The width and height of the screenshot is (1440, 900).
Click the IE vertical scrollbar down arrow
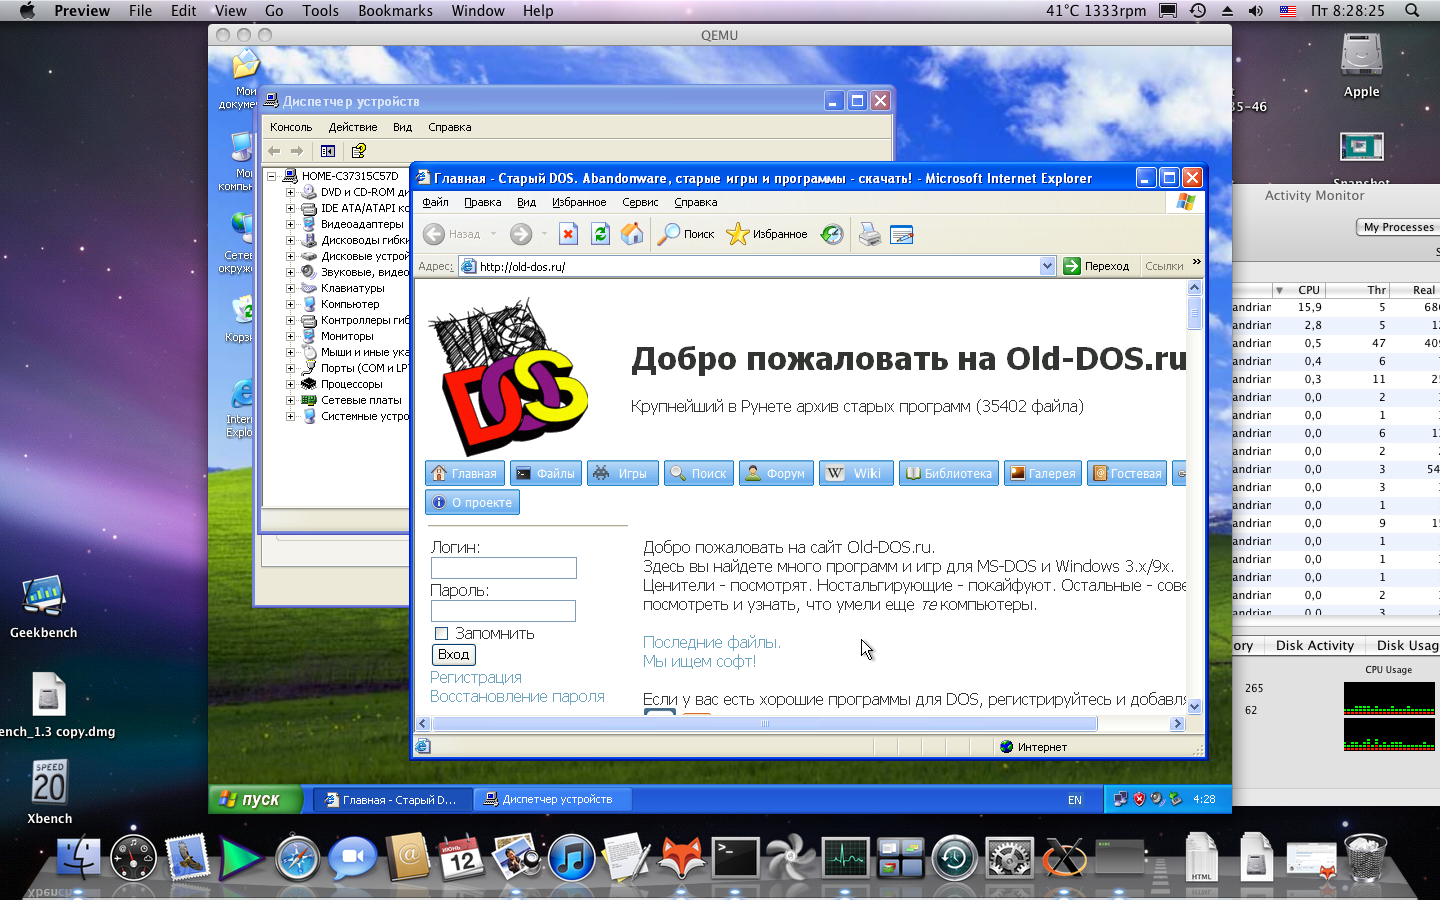pyautogui.click(x=1194, y=706)
